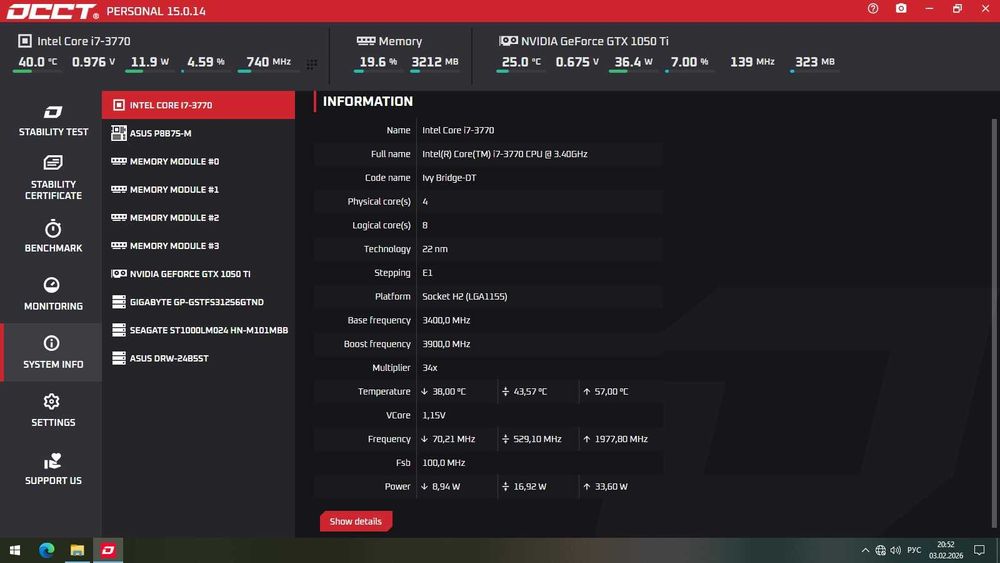Viewport: 1000px width, 563px height.
Task: Open the Monitoring gauge section
Action: pos(53,294)
